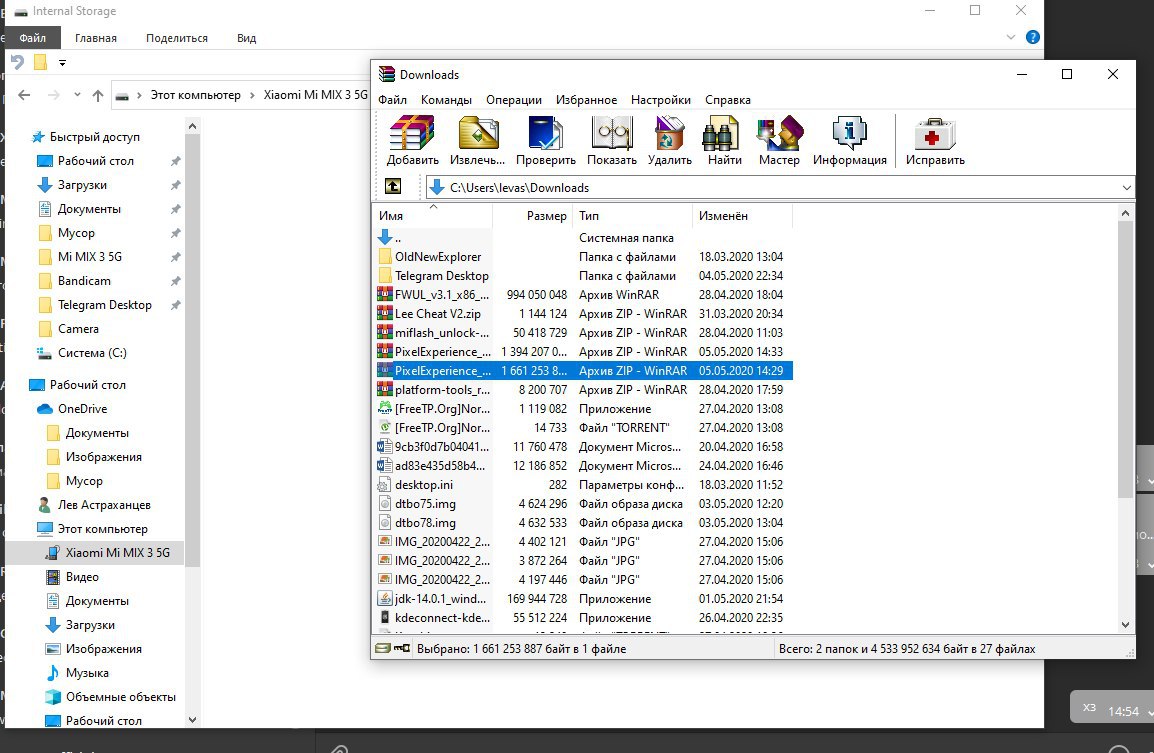Go up one level in Explorer
Screen dimensions: 1154x753
(x=98, y=95)
